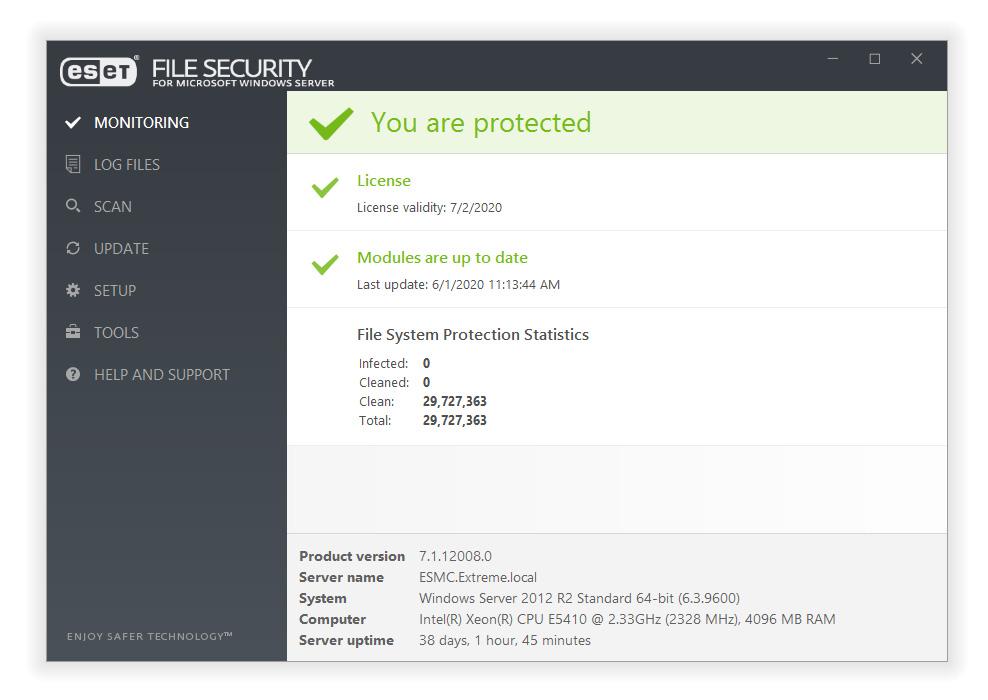Open the Setup menu entry
This screenshot has width=988, height=700.
[115, 291]
